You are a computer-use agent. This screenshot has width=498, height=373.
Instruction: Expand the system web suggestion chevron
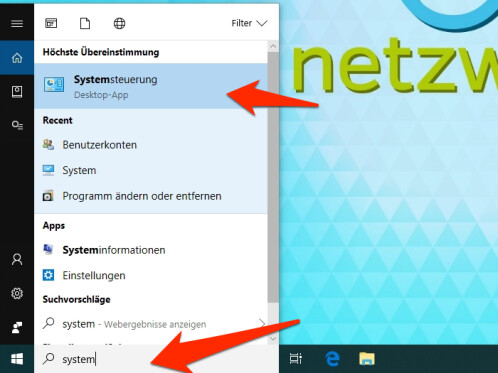pos(262,323)
